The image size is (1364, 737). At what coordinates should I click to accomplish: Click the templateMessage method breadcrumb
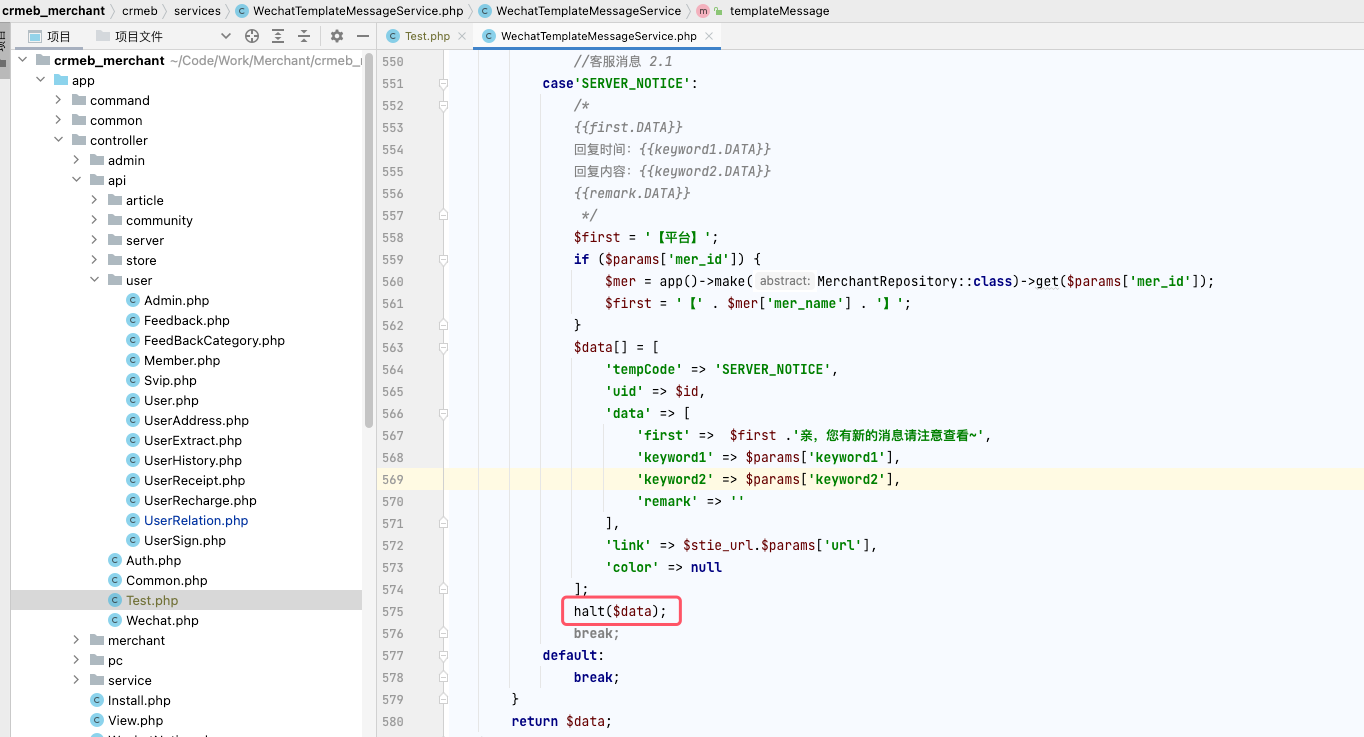(x=762, y=11)
